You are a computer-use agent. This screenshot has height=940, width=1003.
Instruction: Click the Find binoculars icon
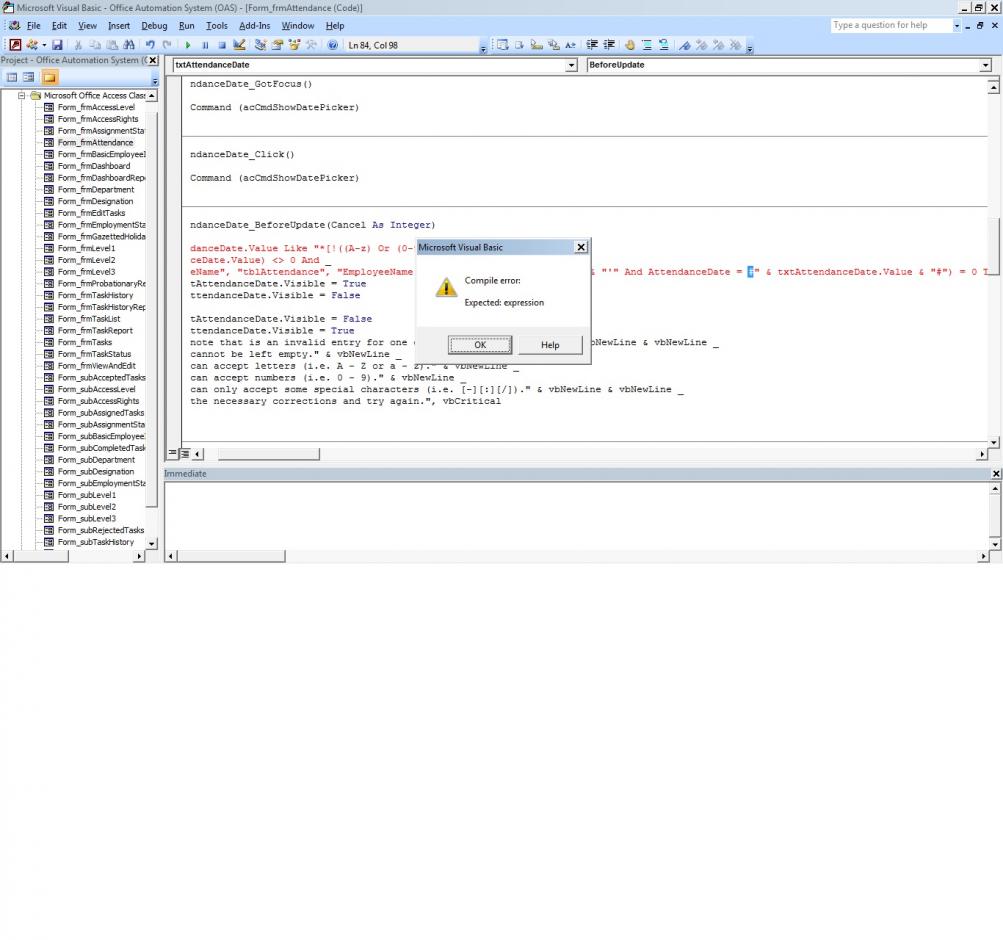click(129, 45)
